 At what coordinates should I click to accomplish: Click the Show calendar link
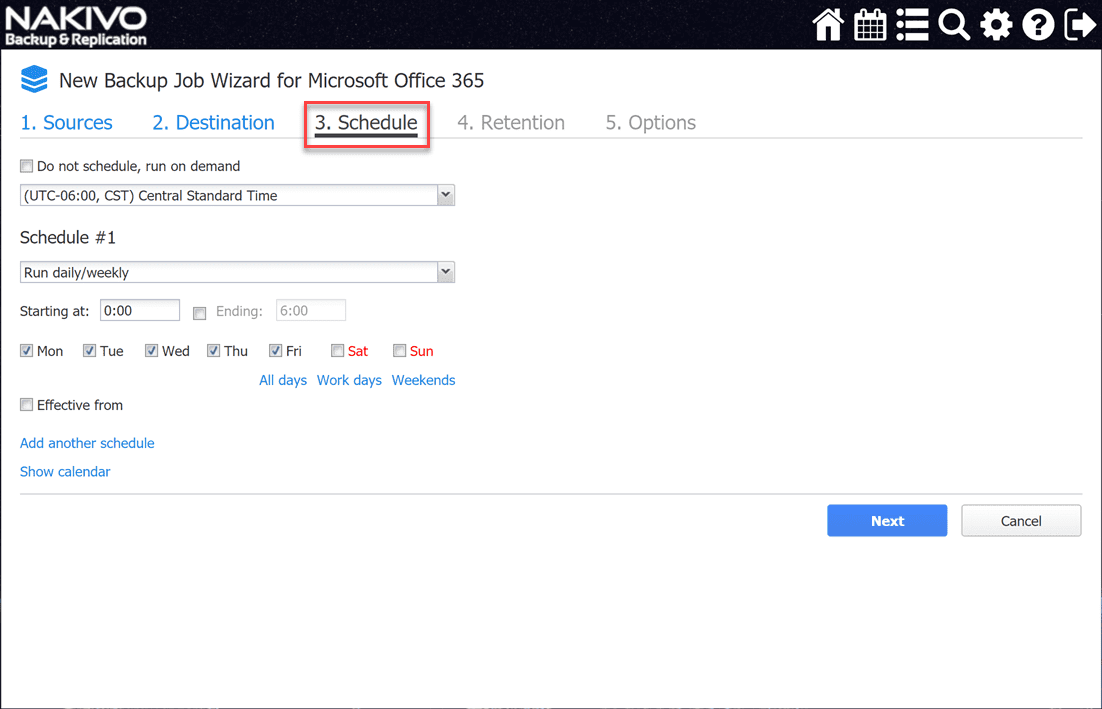(x=65, y=471)
